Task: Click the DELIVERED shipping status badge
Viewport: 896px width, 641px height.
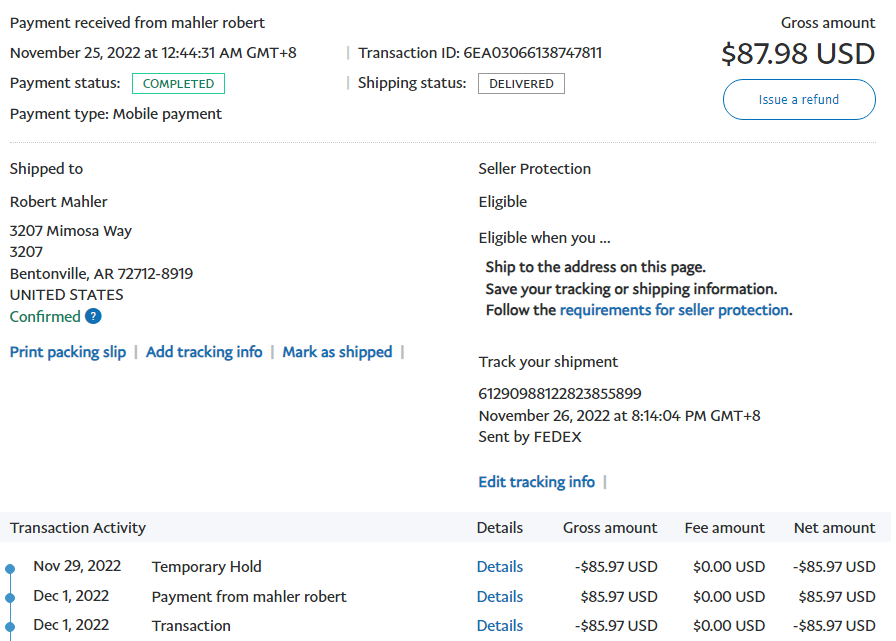Action: click(x=521, y=84)
